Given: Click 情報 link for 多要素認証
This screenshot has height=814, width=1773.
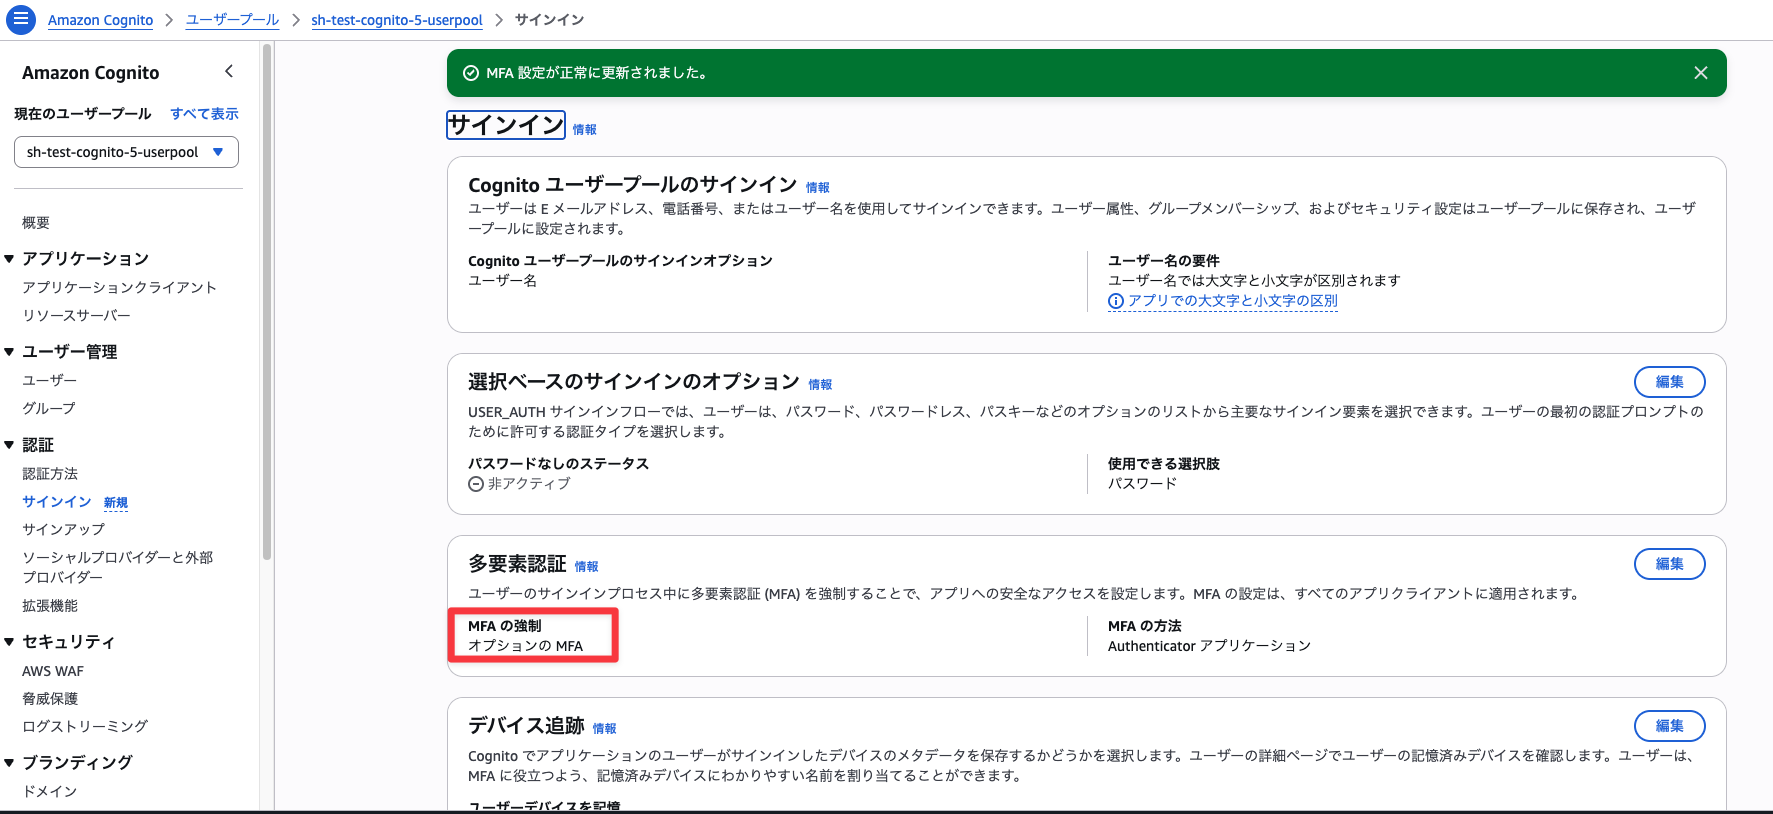Looking at the screenshot, I should point(586,567).
